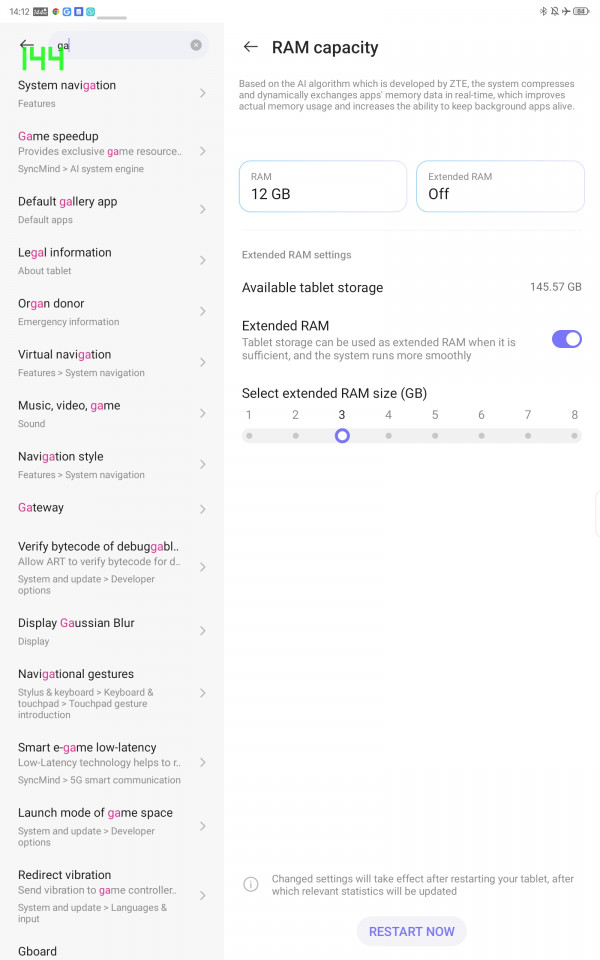
Task: Tap the Extended RAM Off card
Action: pos(500,186)
